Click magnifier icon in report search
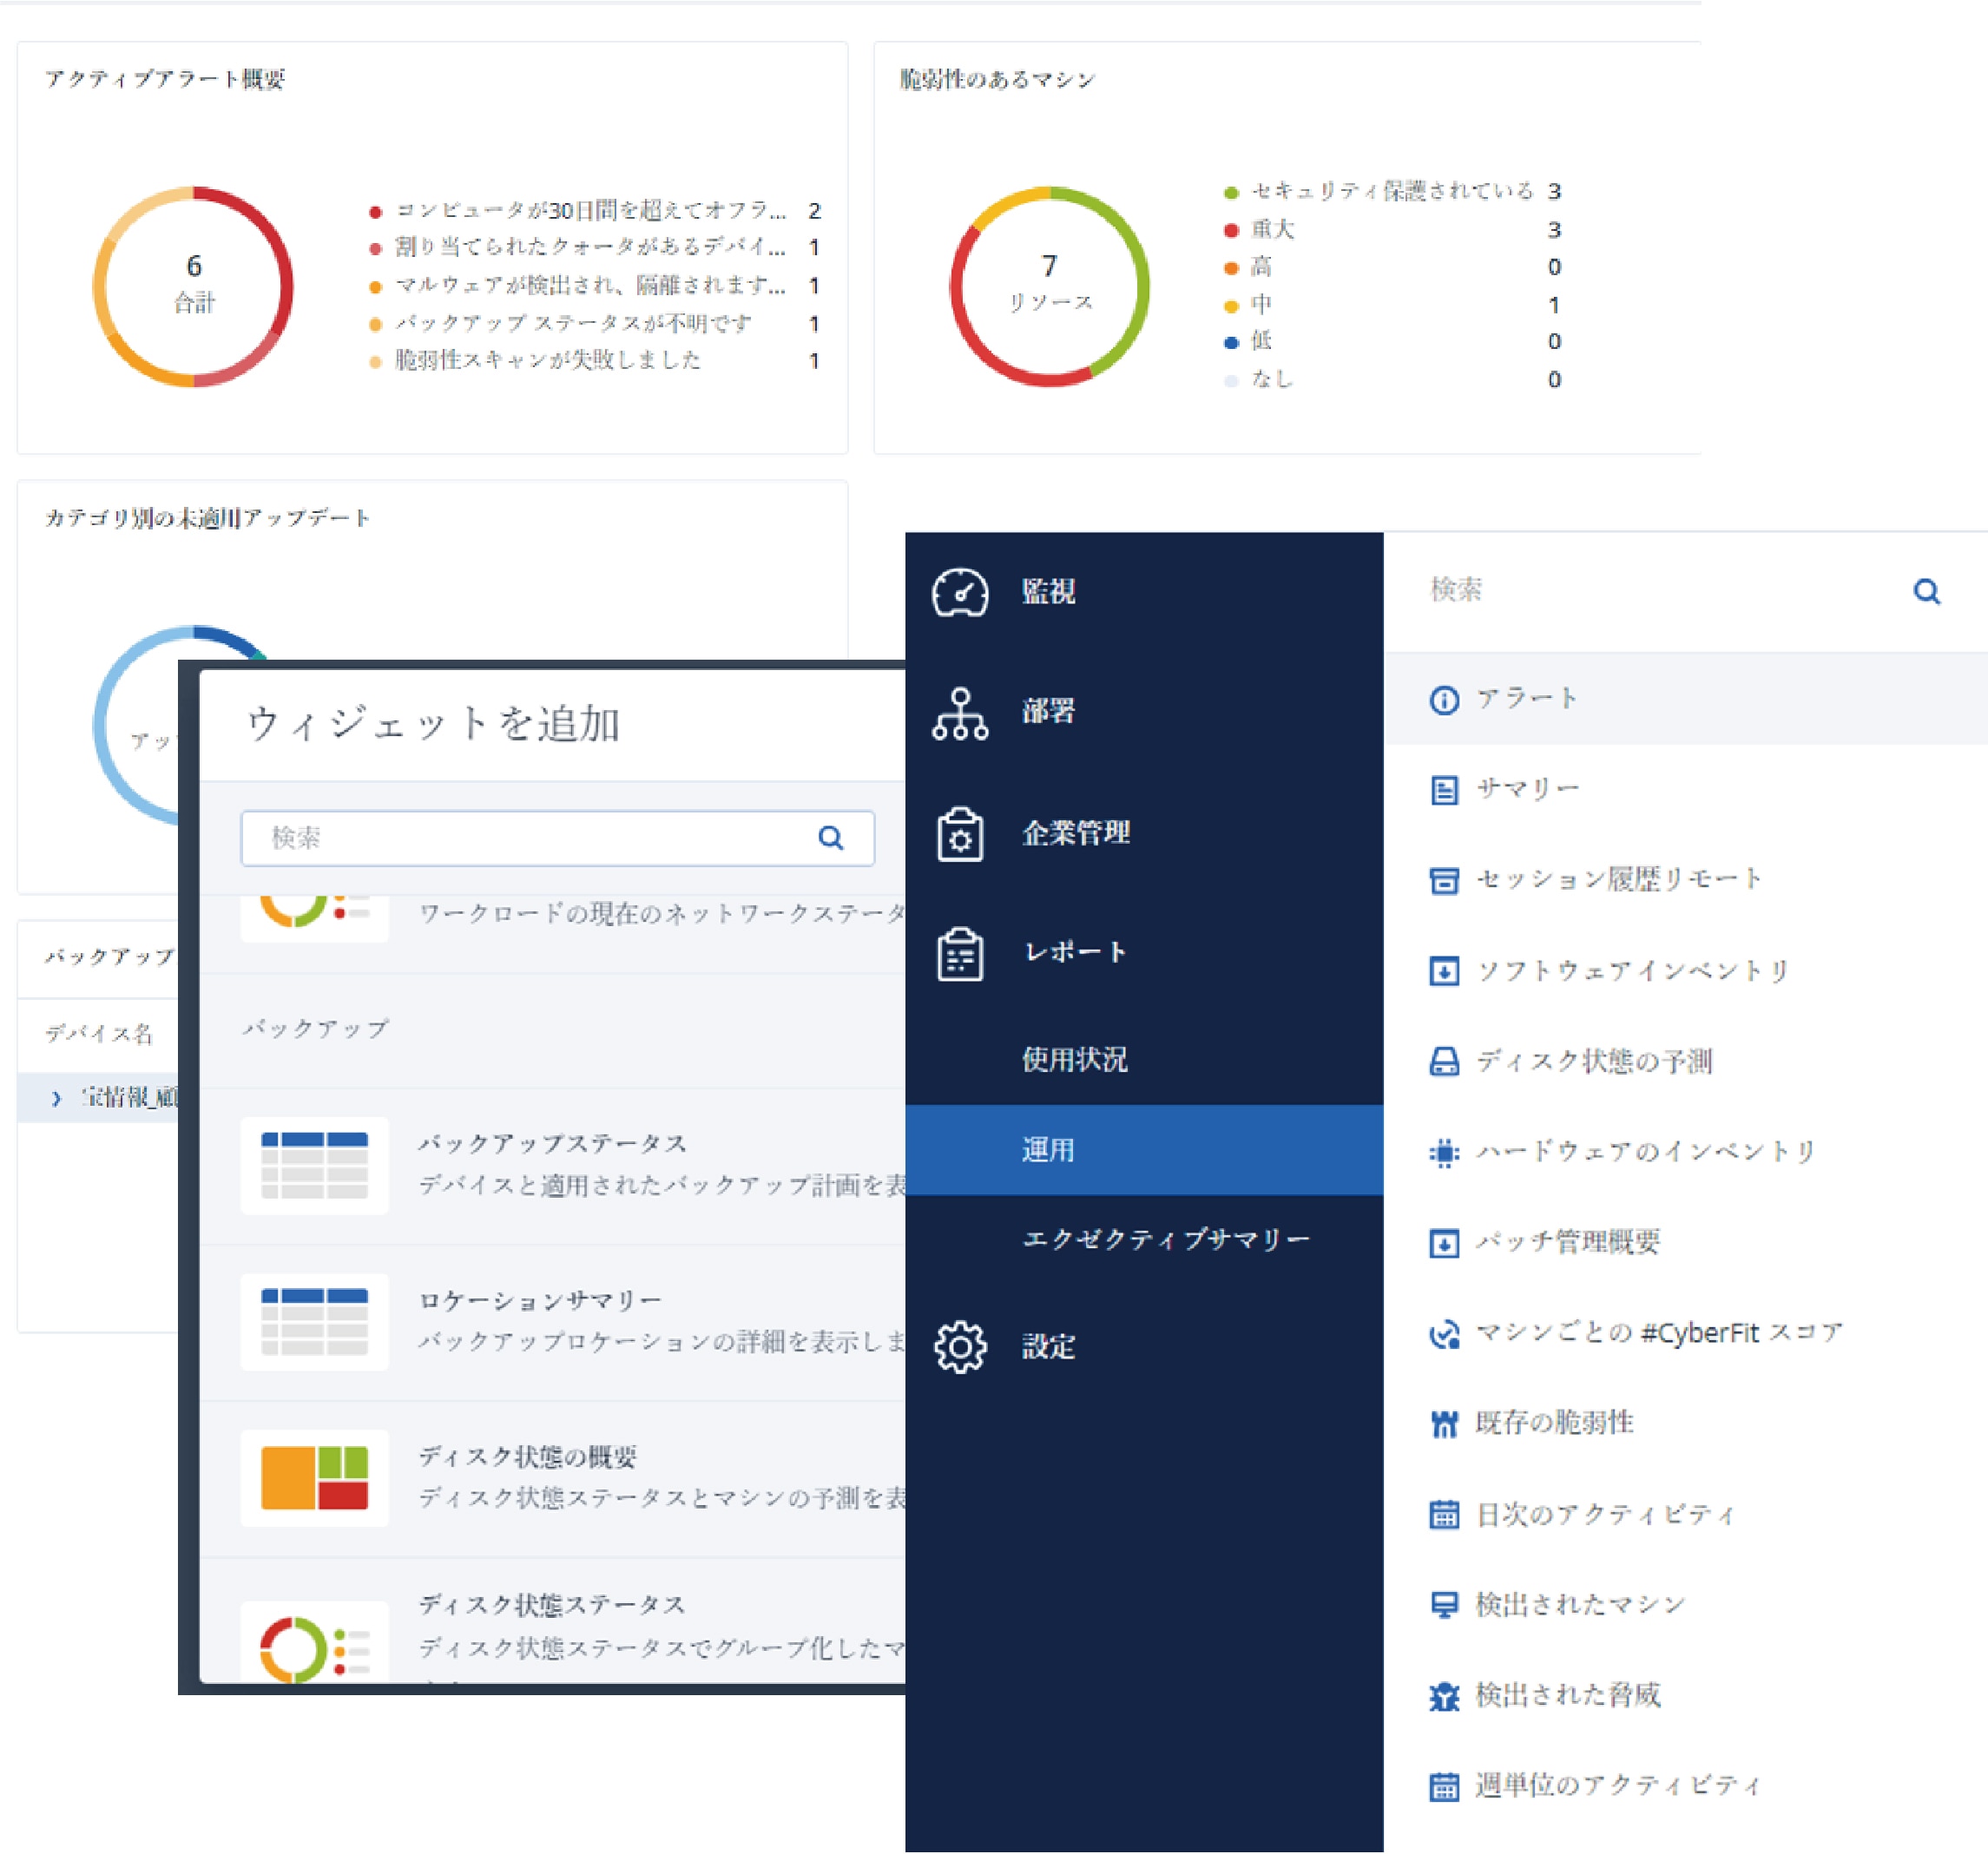This screenshot has height=1854, width=1988. tap(1926, 591)
